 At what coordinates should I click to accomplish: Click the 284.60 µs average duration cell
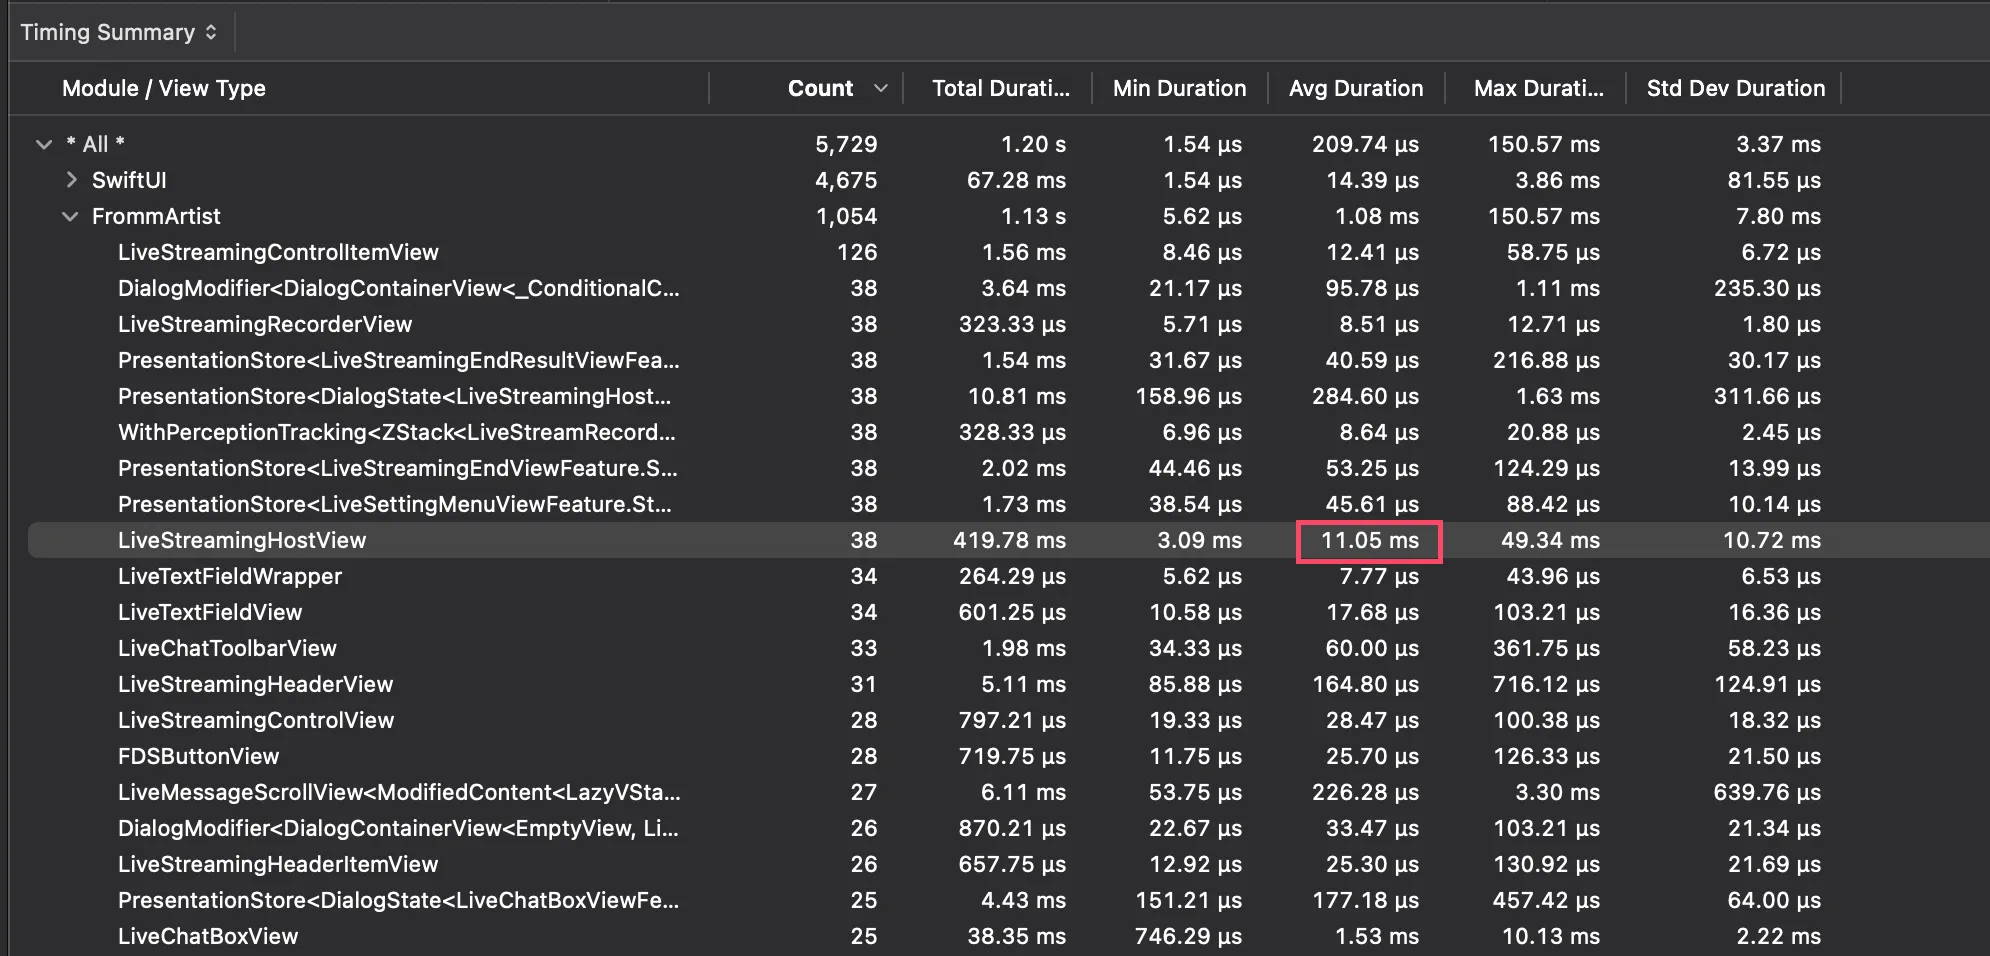(1365, 396)
